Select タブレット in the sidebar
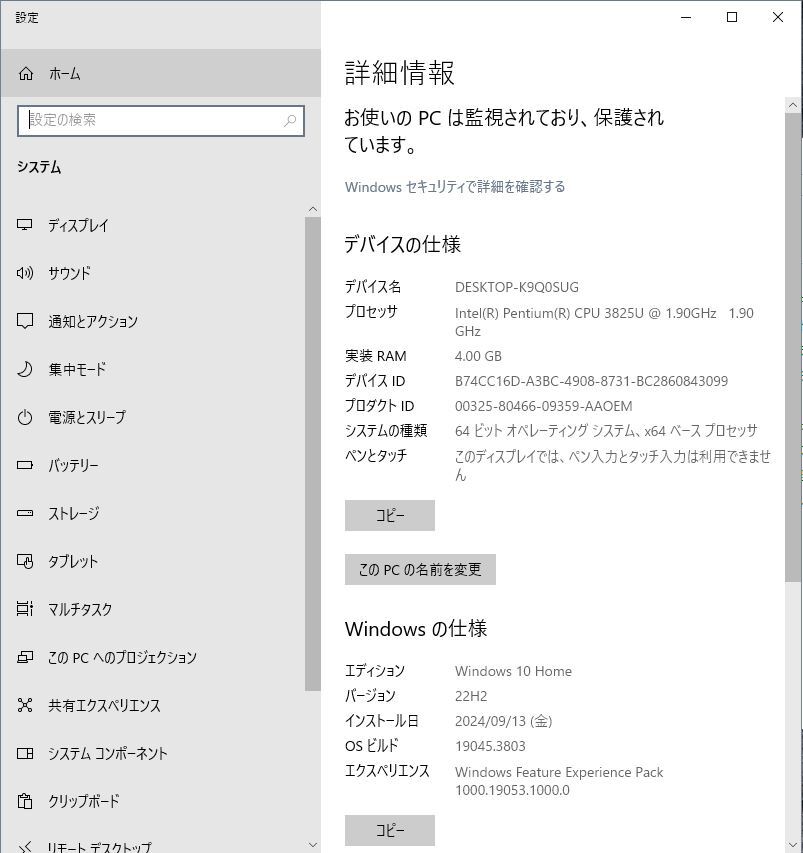Screen dimensions: 803x853 coord(152,561)
